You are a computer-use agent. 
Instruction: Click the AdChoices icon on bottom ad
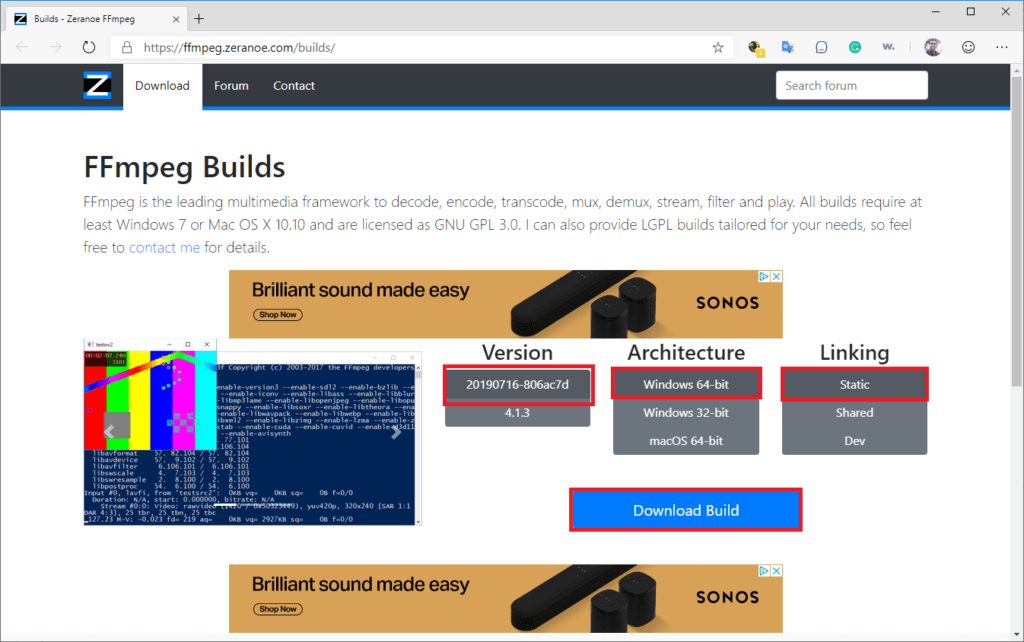pos(764,571)
